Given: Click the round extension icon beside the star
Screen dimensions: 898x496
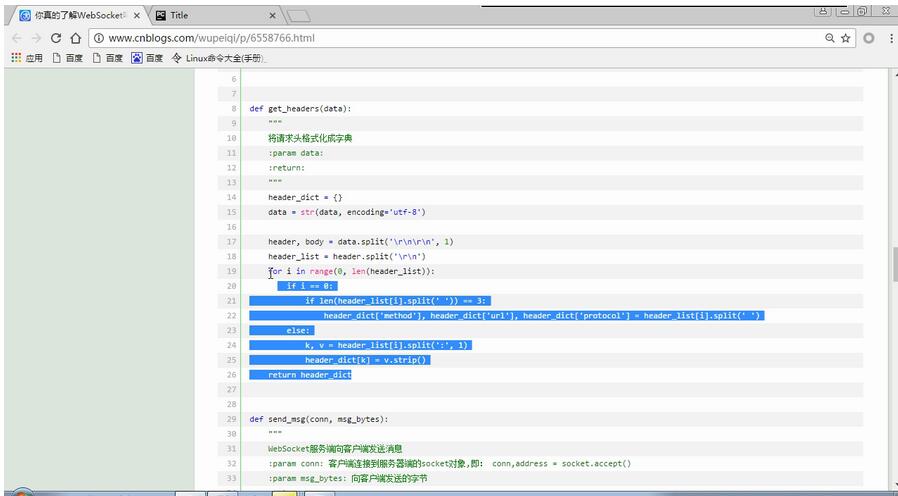Looking at the screenshot, I should 869,38.
